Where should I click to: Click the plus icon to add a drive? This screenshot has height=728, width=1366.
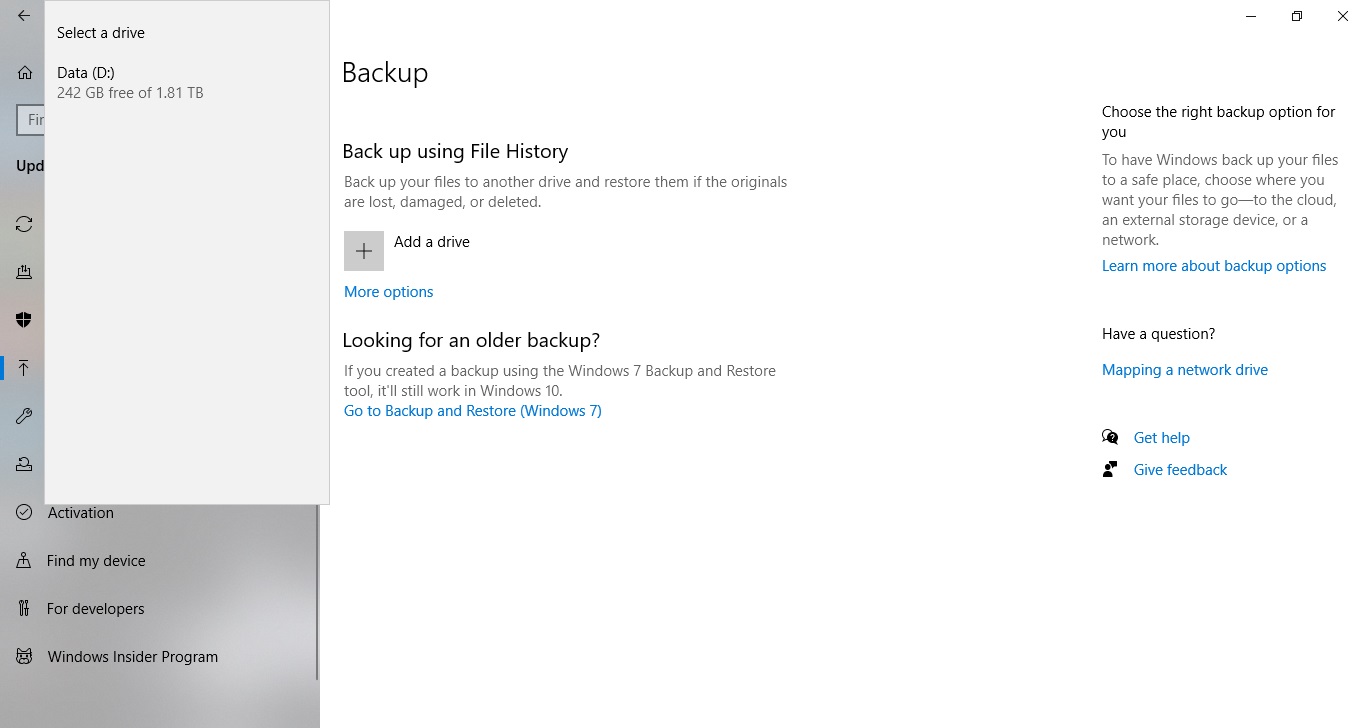tap(364, 251)
